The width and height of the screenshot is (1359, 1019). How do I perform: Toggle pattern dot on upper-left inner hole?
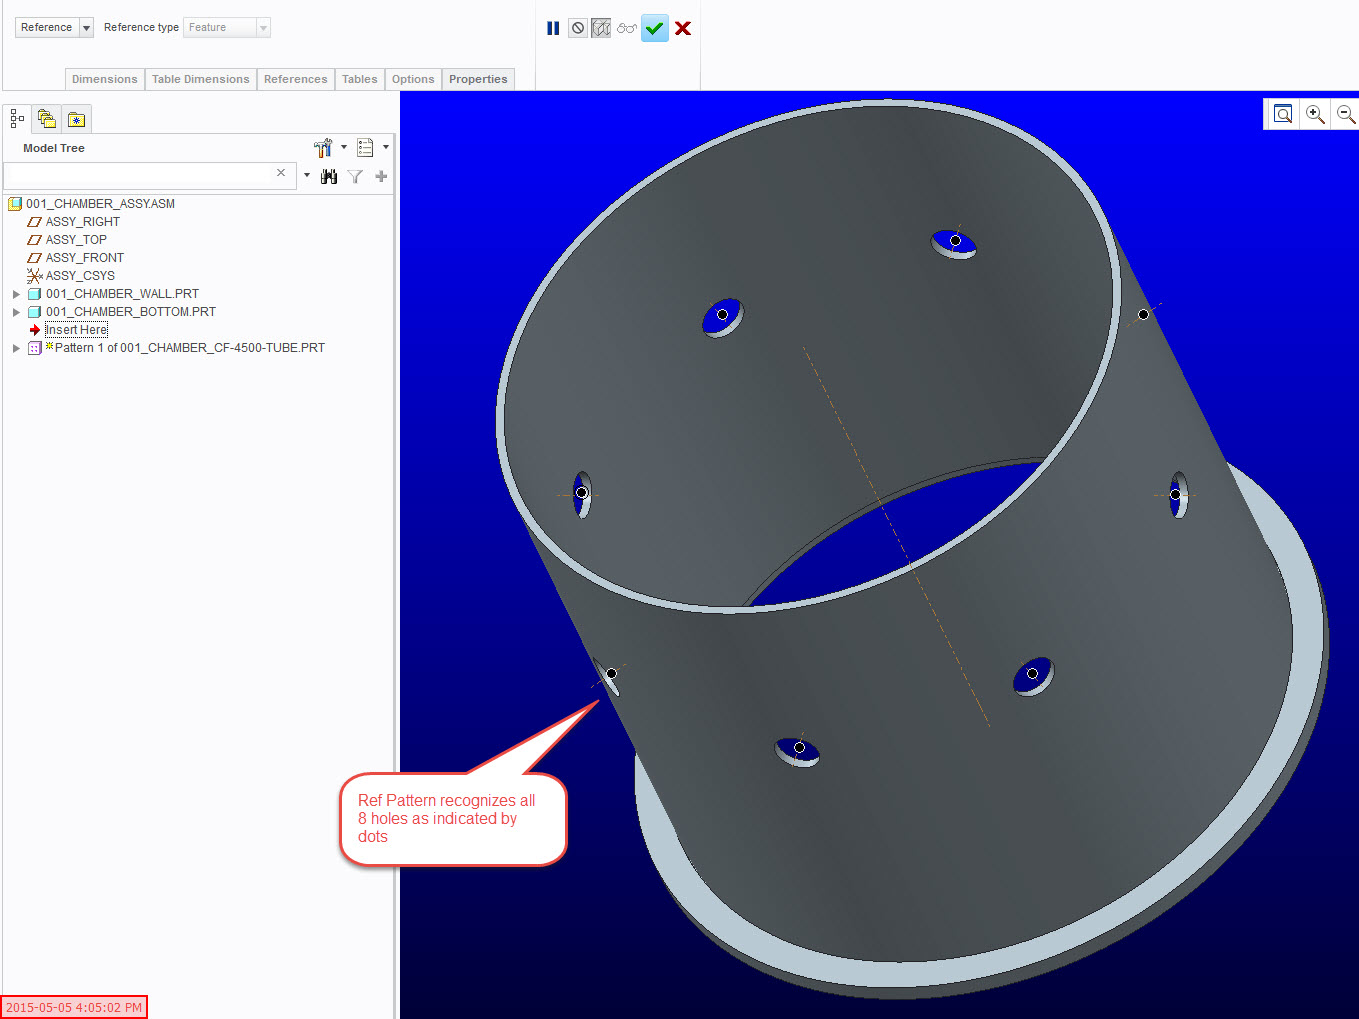tap(722, 314)
